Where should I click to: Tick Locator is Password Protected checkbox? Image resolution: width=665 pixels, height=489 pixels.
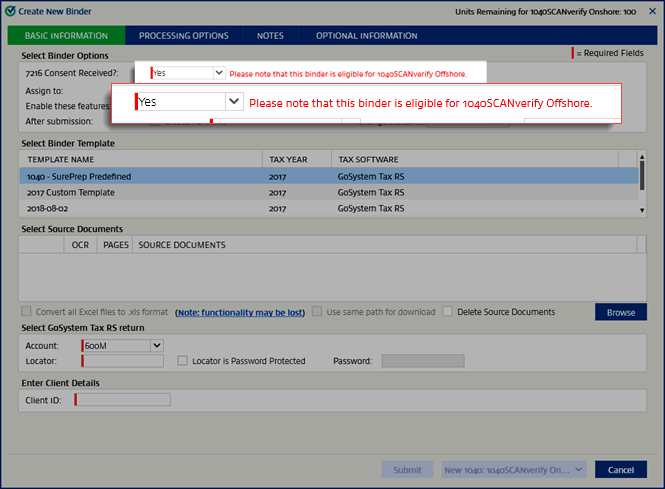(183, 361)
